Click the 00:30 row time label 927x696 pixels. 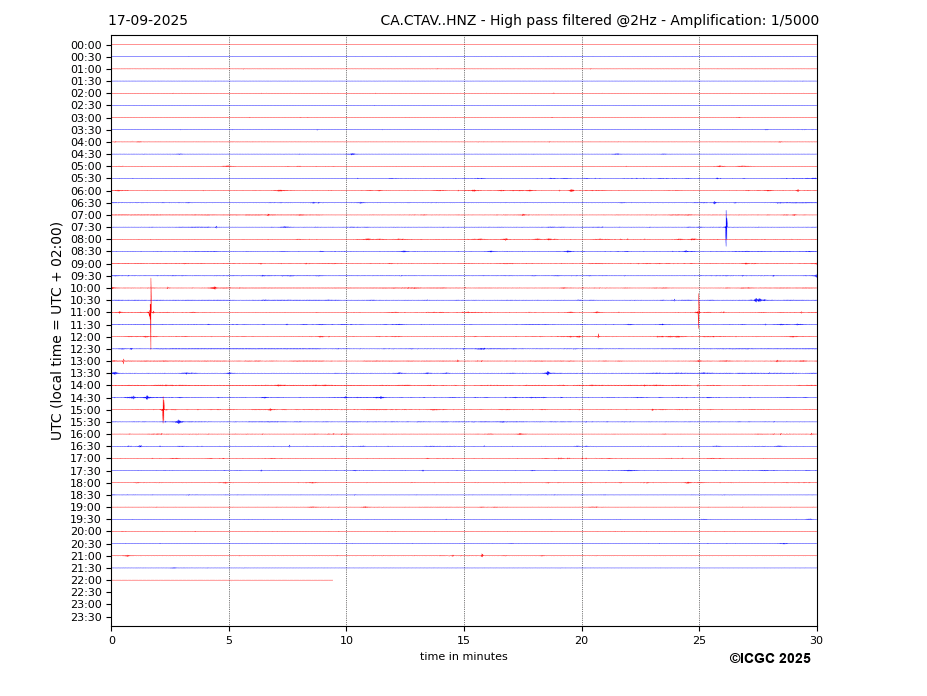point(86,57)
